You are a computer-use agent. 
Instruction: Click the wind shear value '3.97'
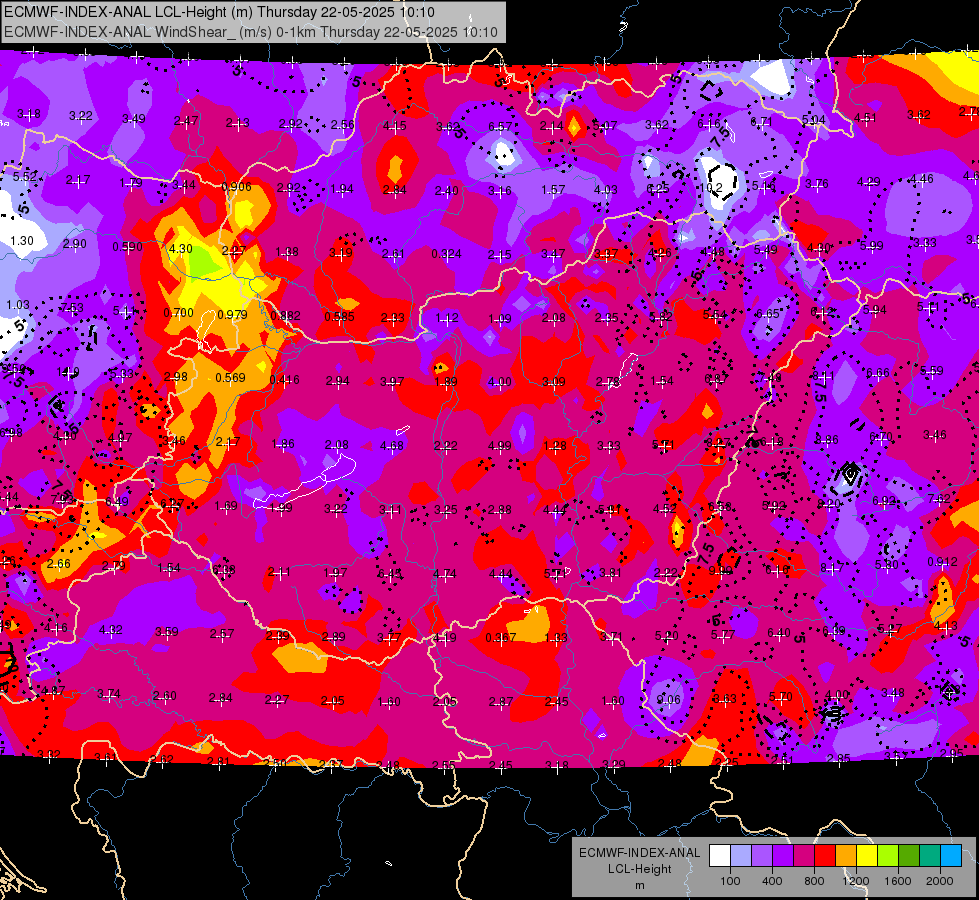[x=392, y=381]
